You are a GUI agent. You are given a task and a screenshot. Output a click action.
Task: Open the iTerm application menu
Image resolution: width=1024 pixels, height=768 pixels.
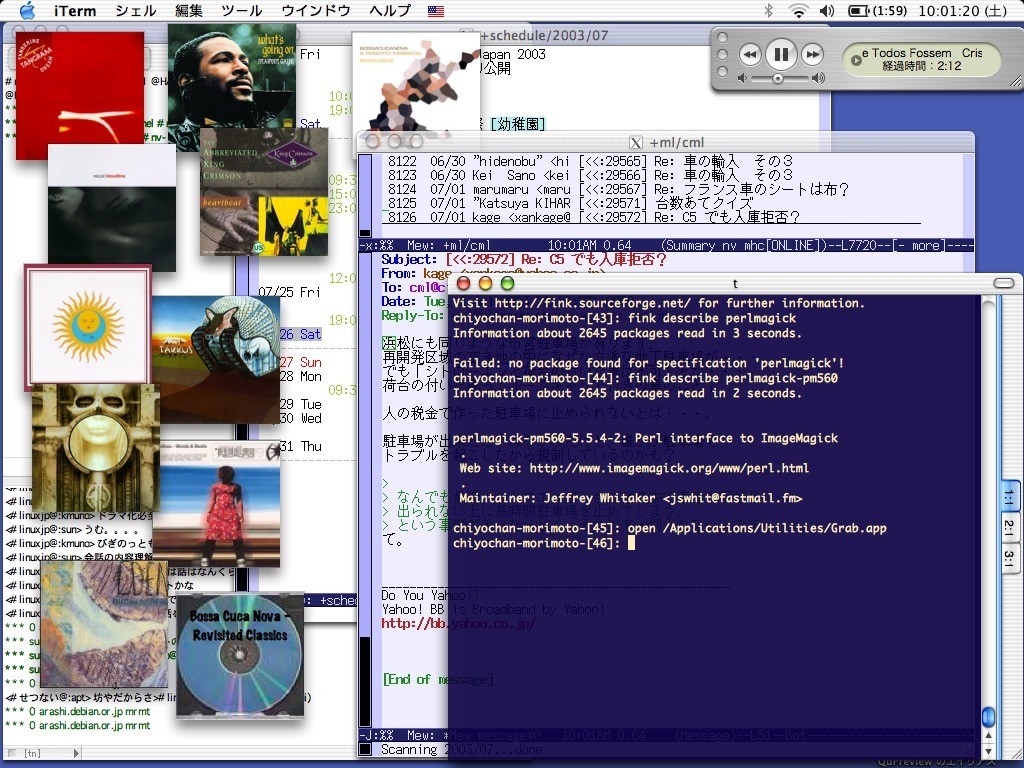[75, 10]
